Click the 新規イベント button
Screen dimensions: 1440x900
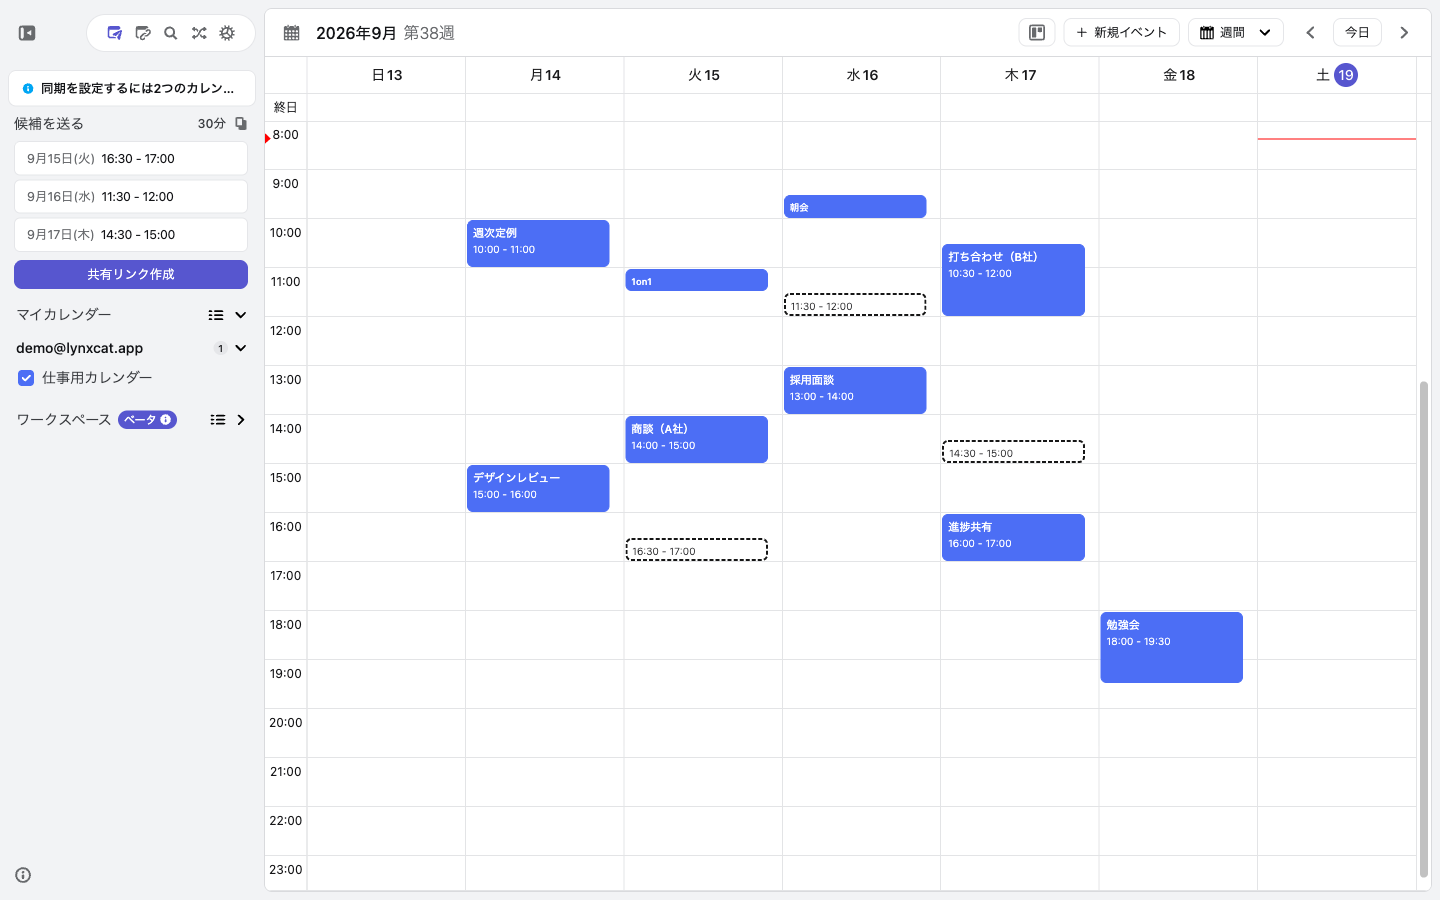(x=1121, y=33)
